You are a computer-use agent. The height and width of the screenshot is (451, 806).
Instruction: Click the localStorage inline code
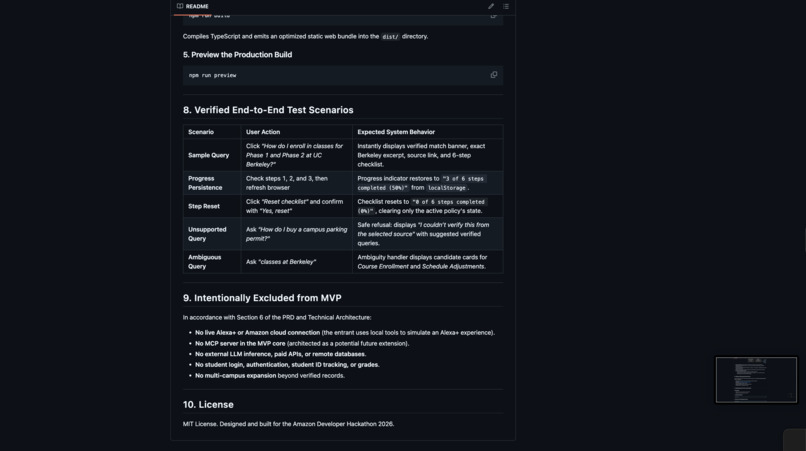coord(447,188)
